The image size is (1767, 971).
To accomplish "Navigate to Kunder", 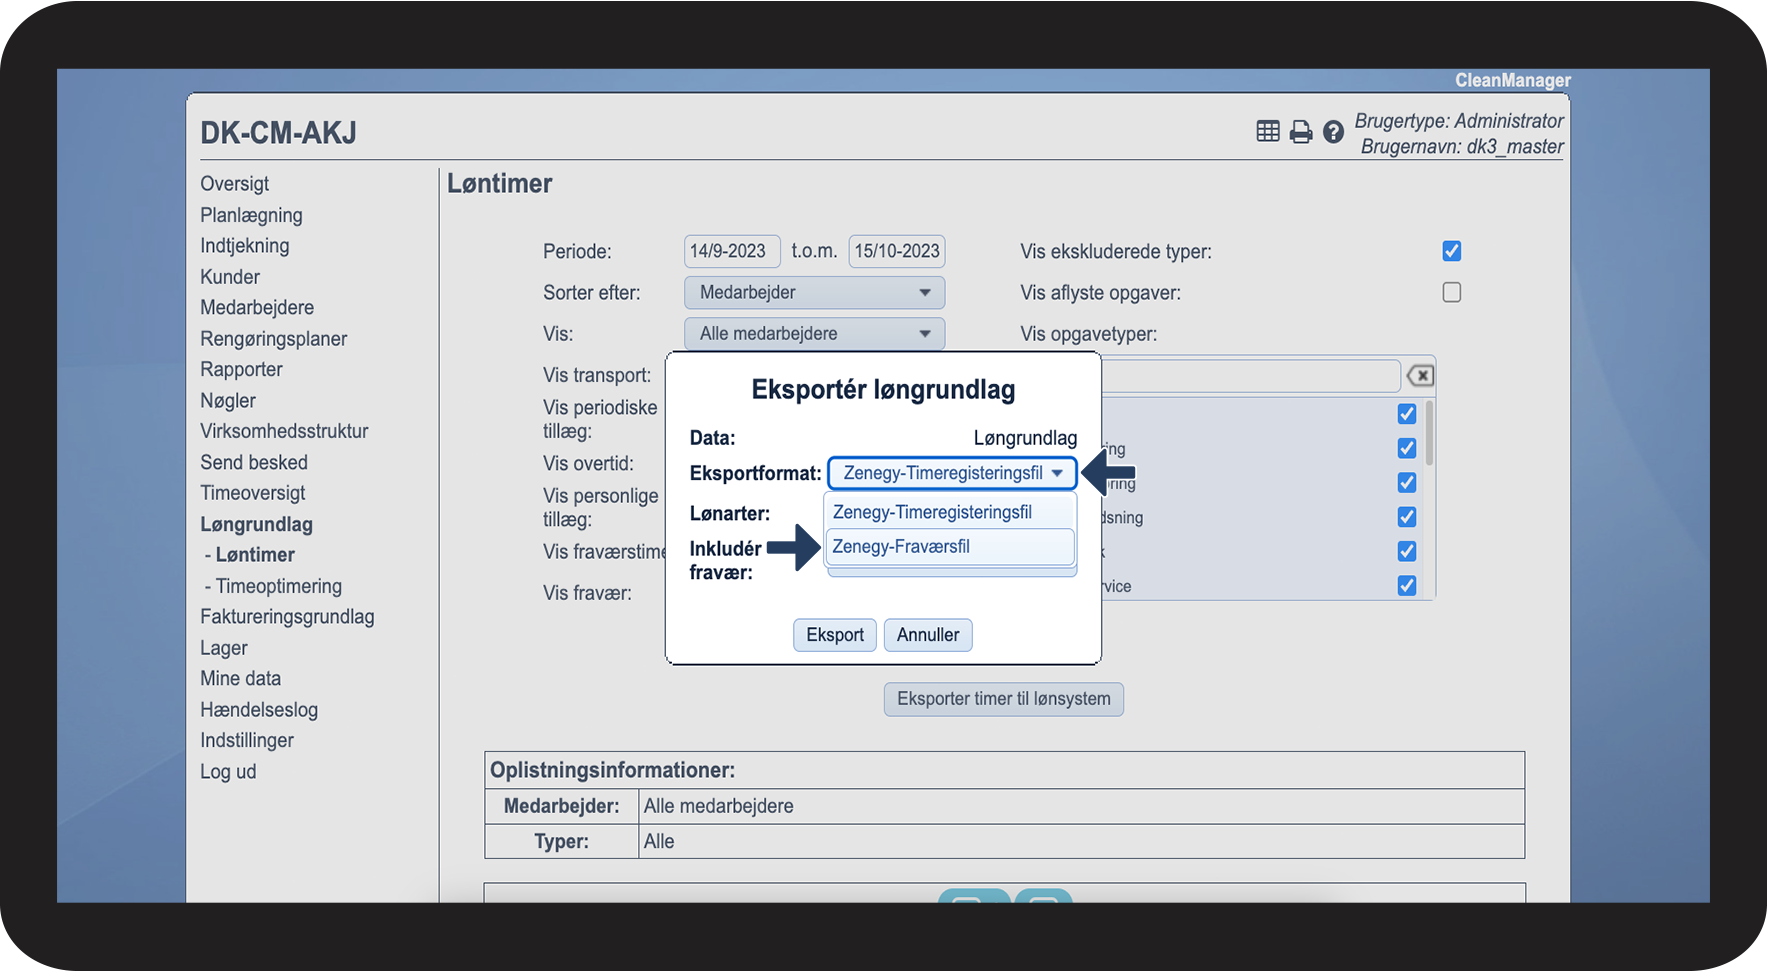I will [x=230, y=277].
